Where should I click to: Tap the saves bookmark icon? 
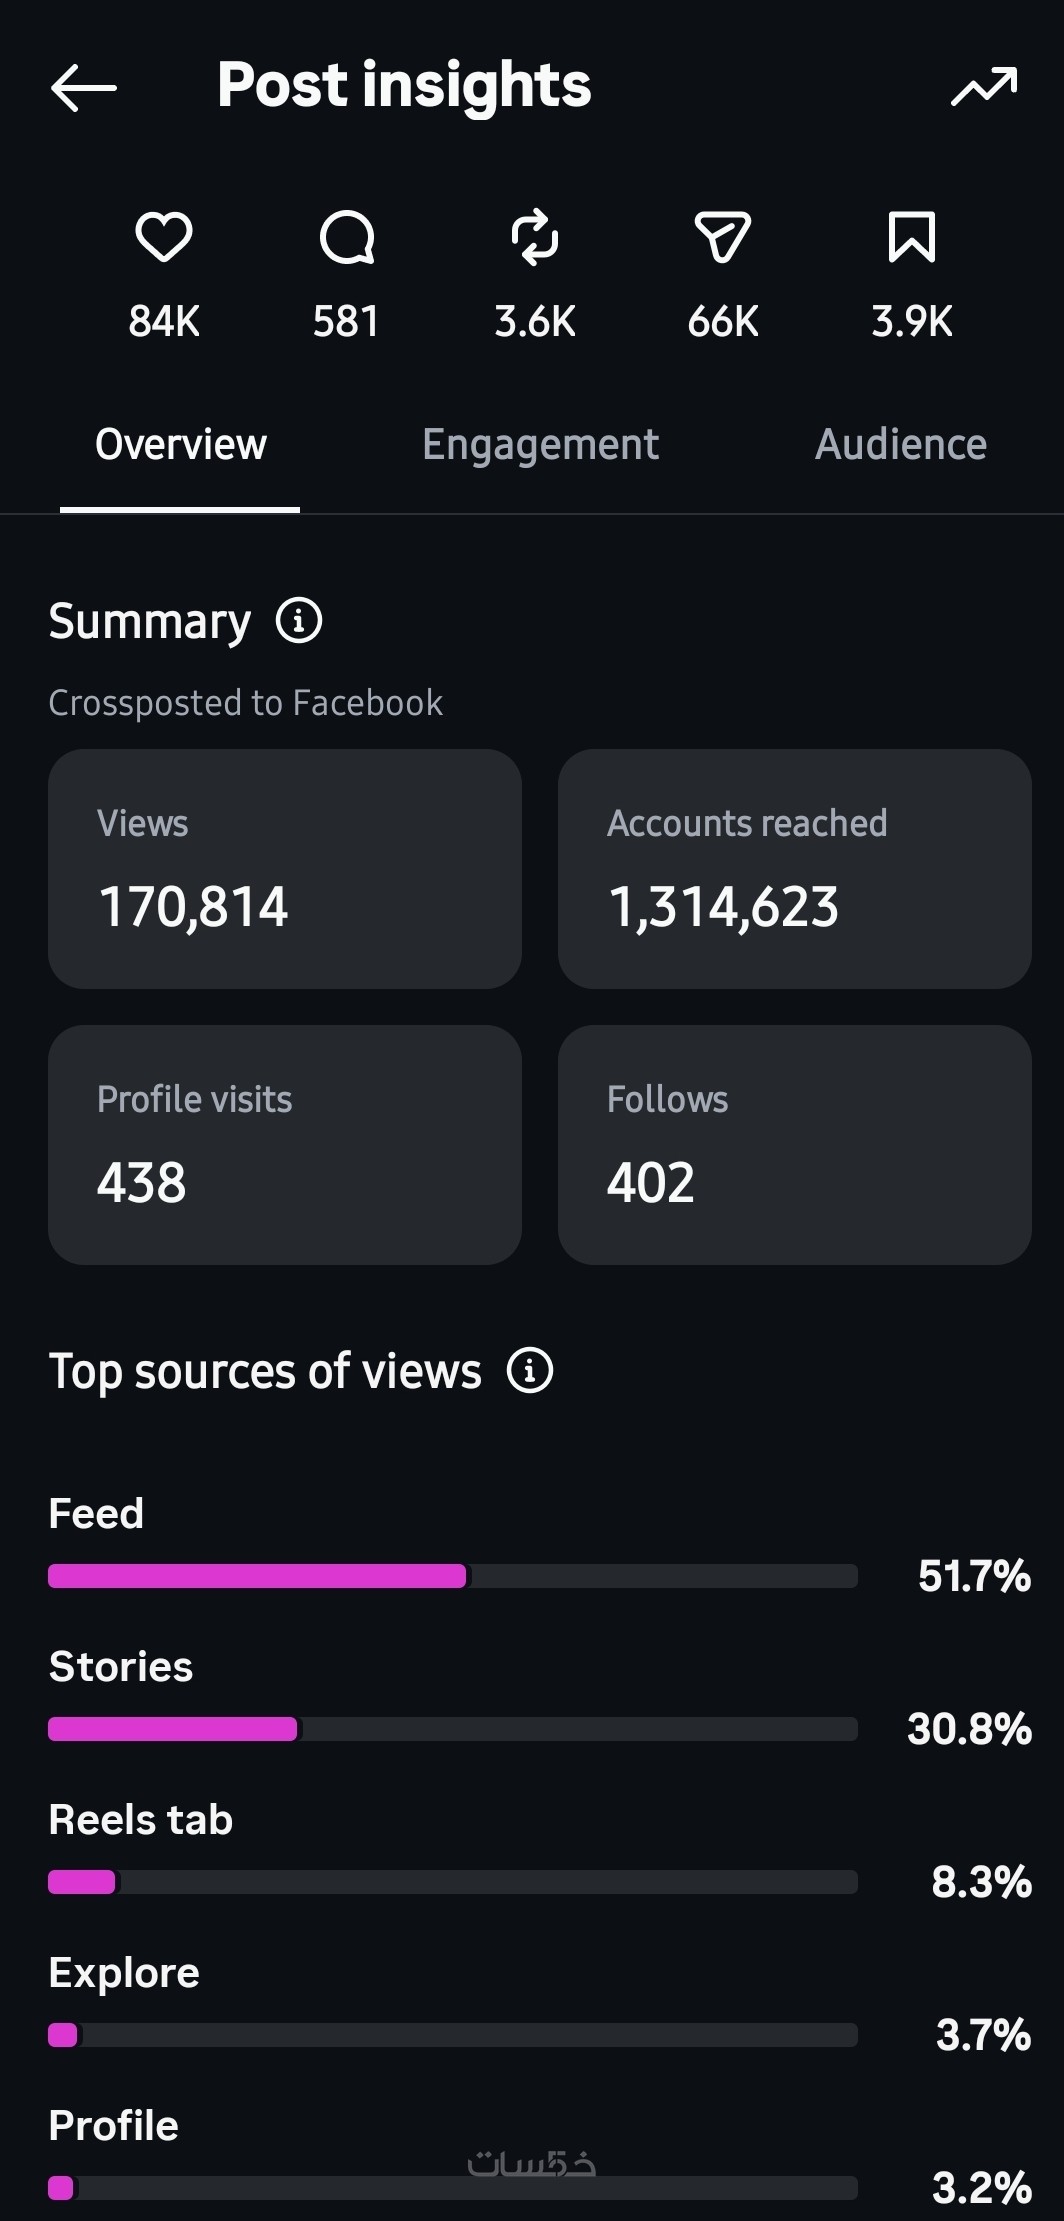pos(912,238)
